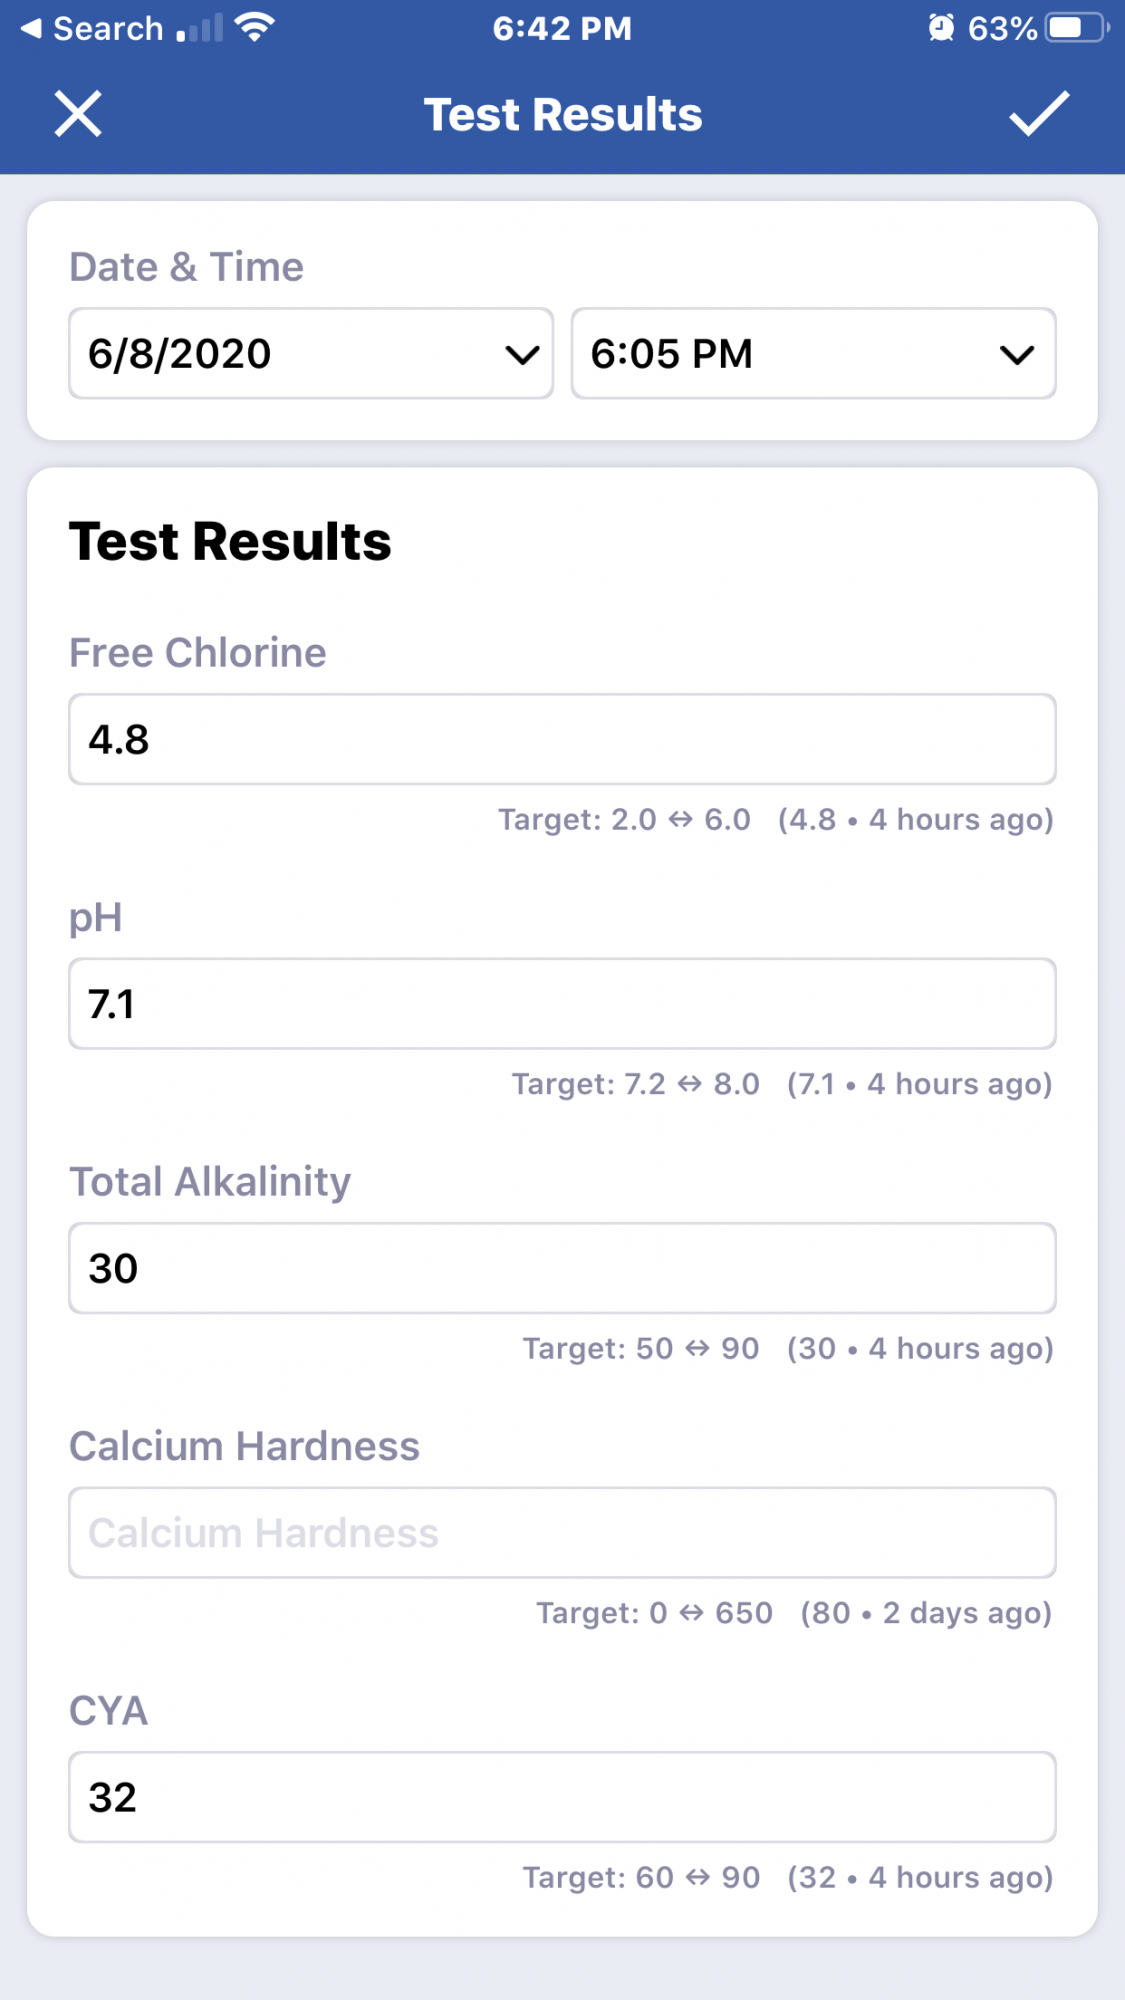Tap the Test Results title in header
The height and width of the screenshot is (2000, 1125).
[563, 114]
